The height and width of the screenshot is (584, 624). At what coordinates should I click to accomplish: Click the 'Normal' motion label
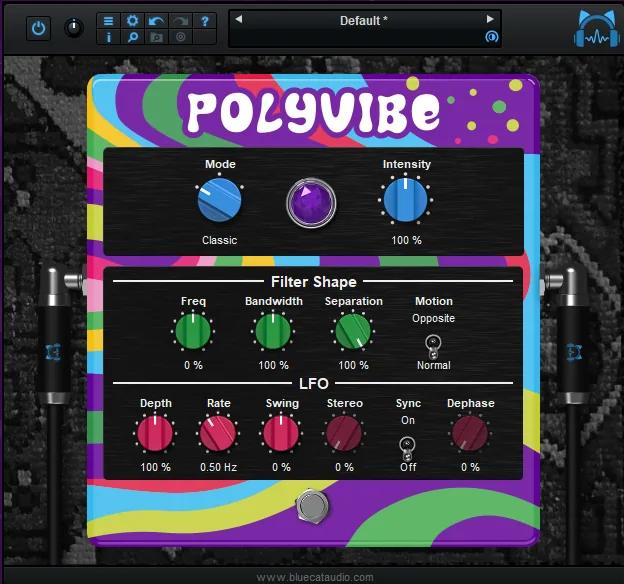[434, 365]
